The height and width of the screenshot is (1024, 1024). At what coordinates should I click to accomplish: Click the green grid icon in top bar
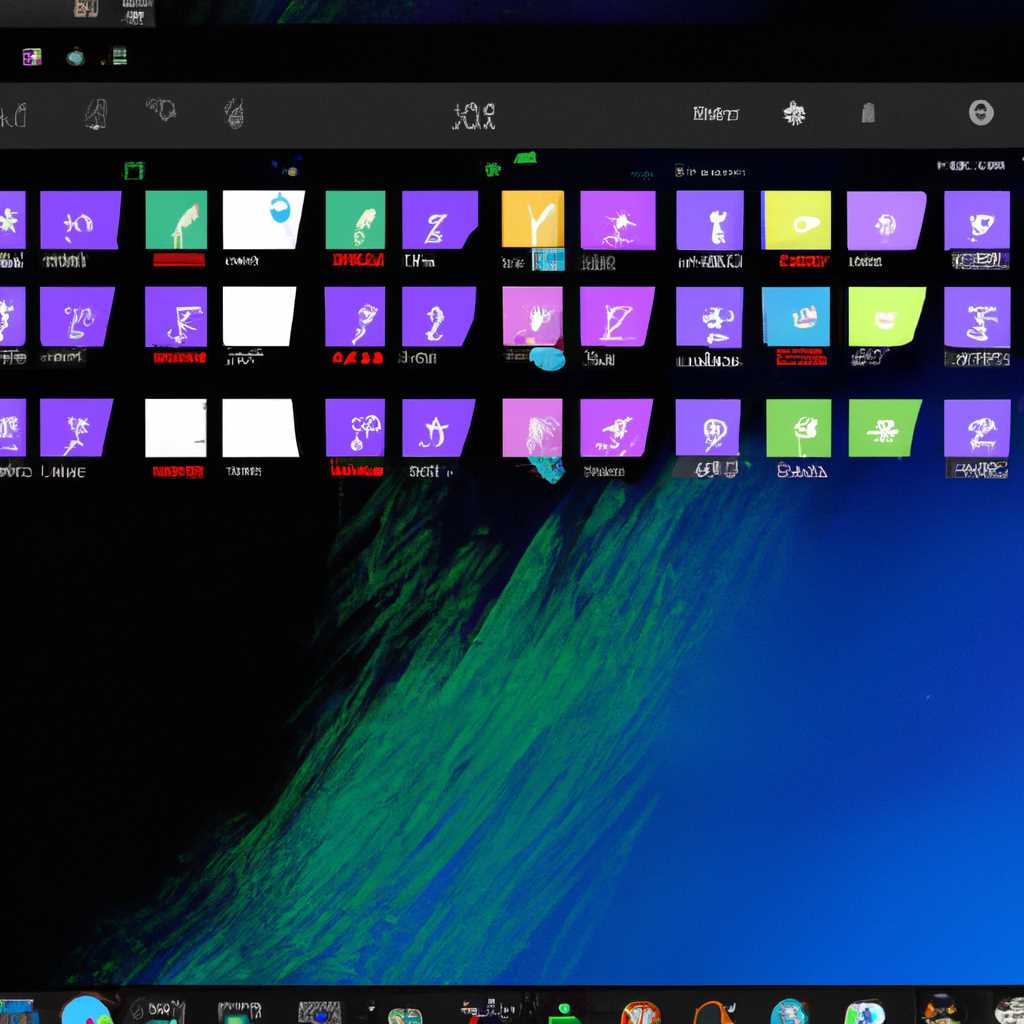click(x=120, y=57)
